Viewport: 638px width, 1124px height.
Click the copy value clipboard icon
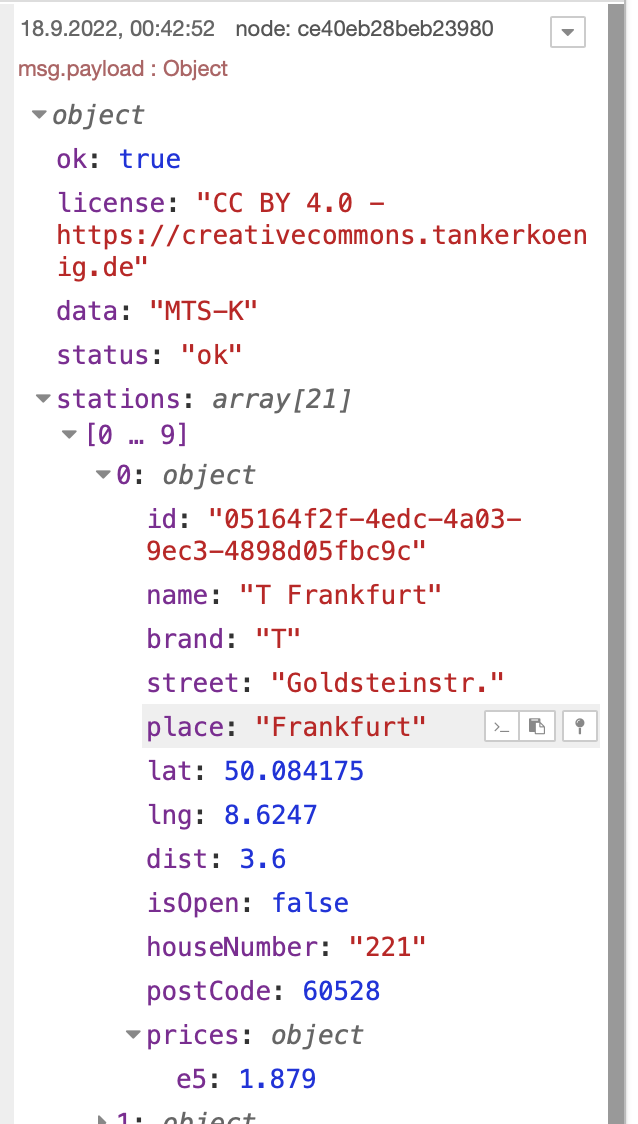pyautogui.click(x=538, y=728)
